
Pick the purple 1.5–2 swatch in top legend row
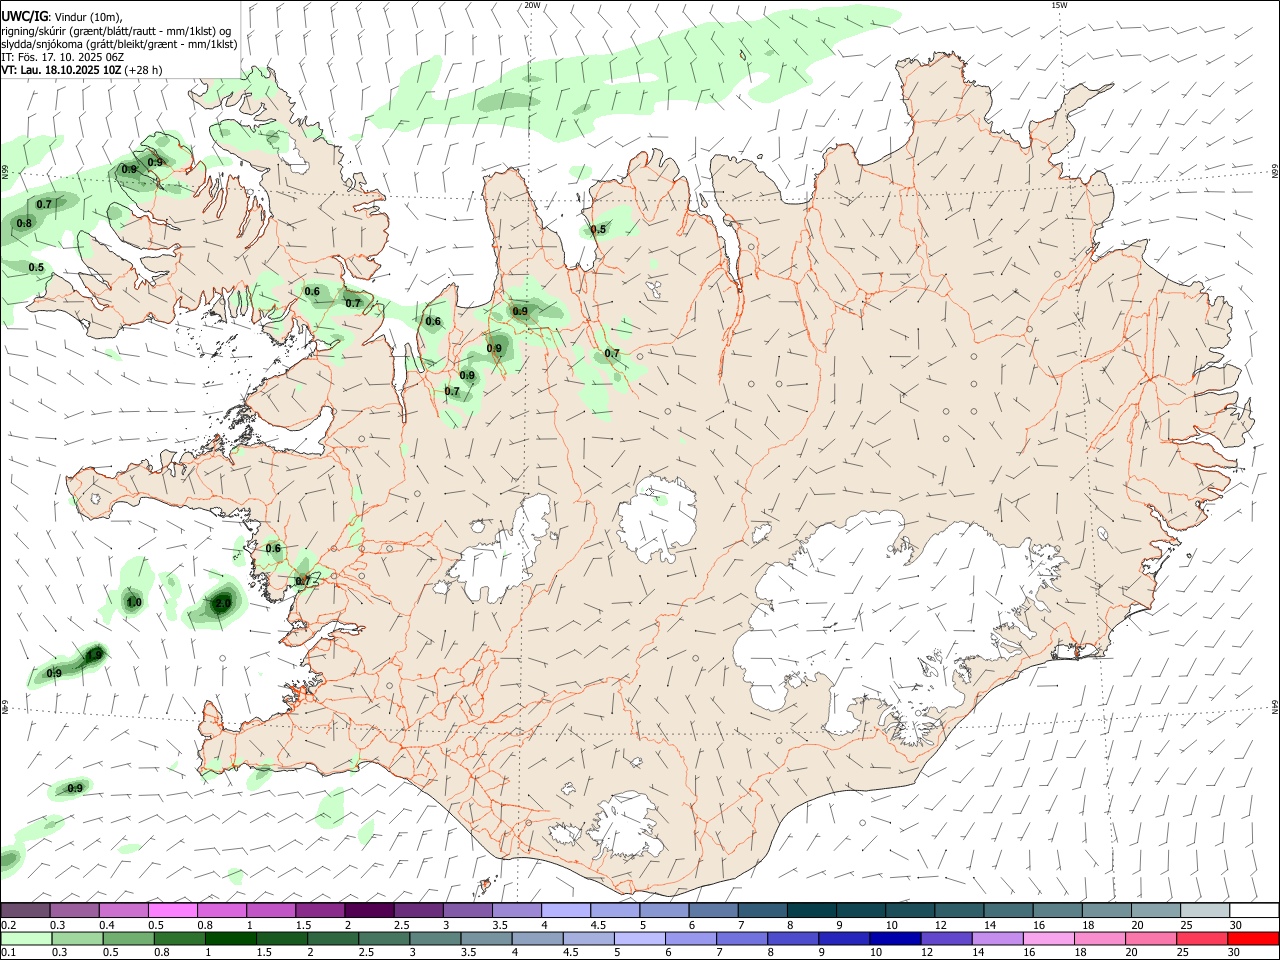point(321,910)
